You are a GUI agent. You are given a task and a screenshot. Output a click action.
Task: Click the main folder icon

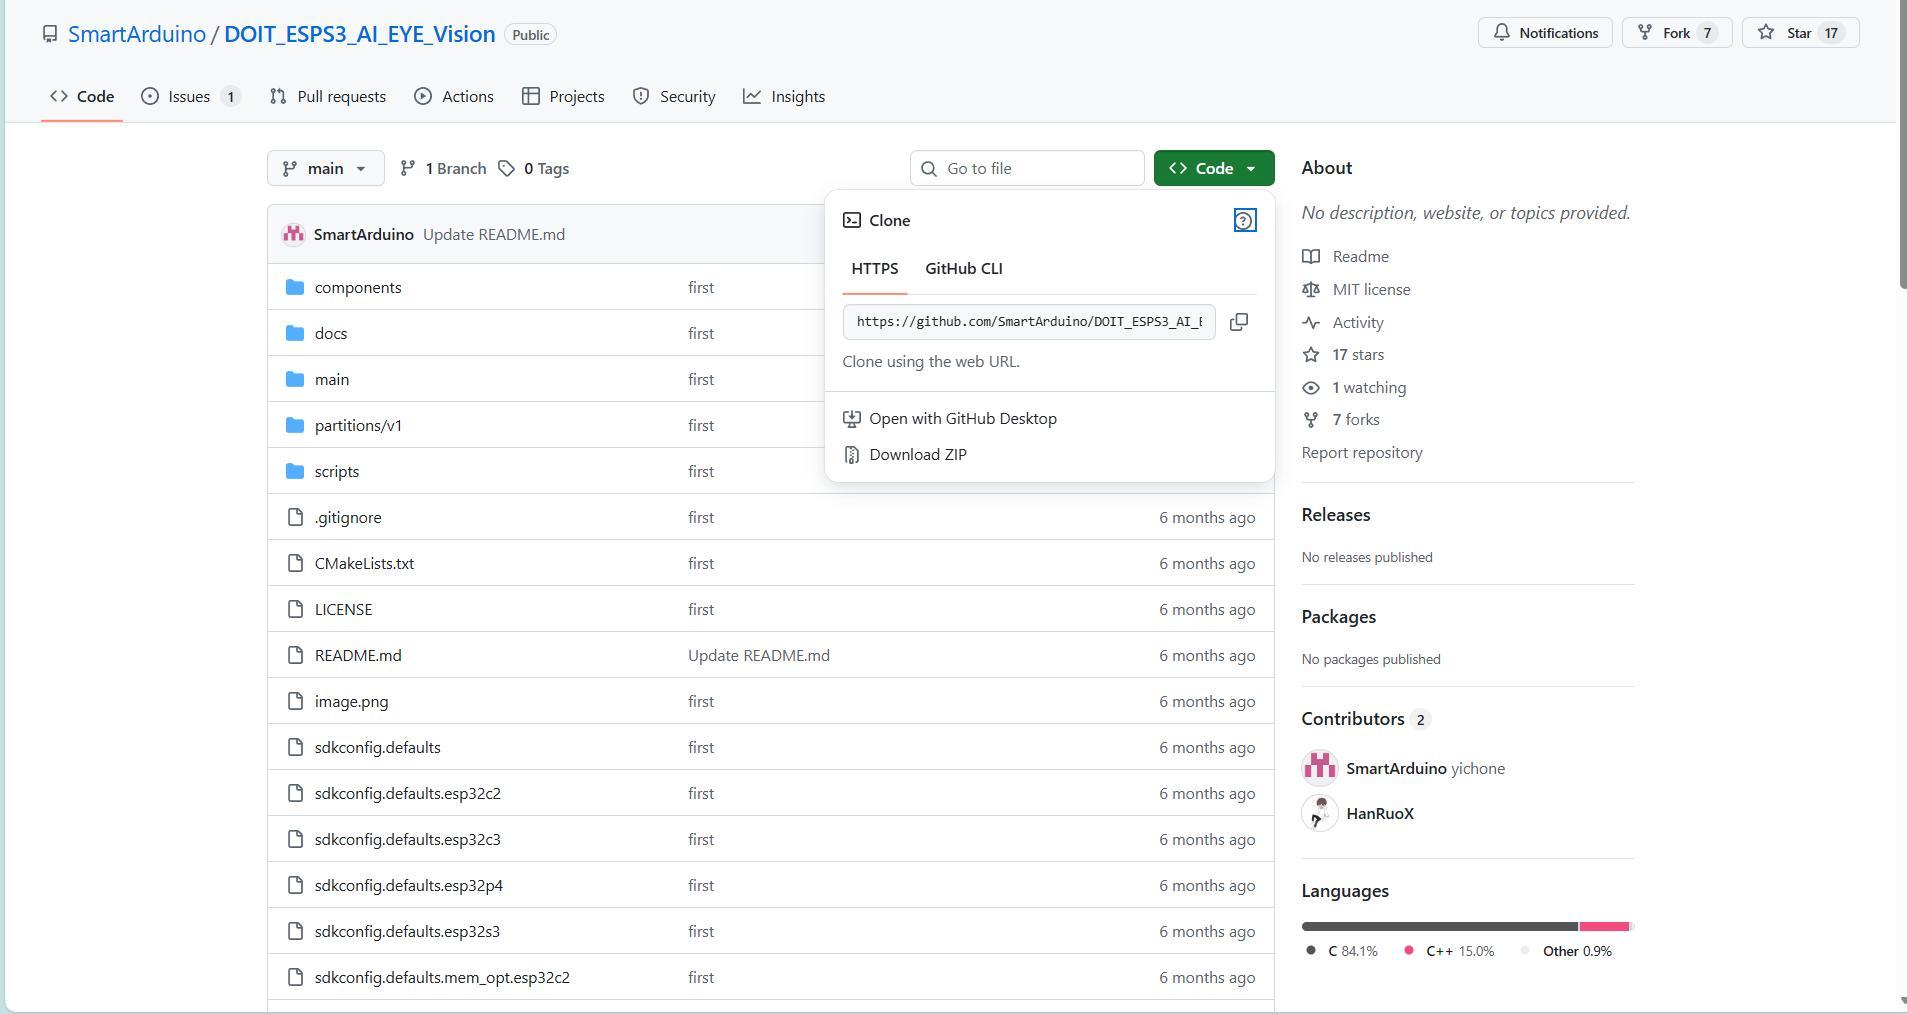tap(294, 379)
